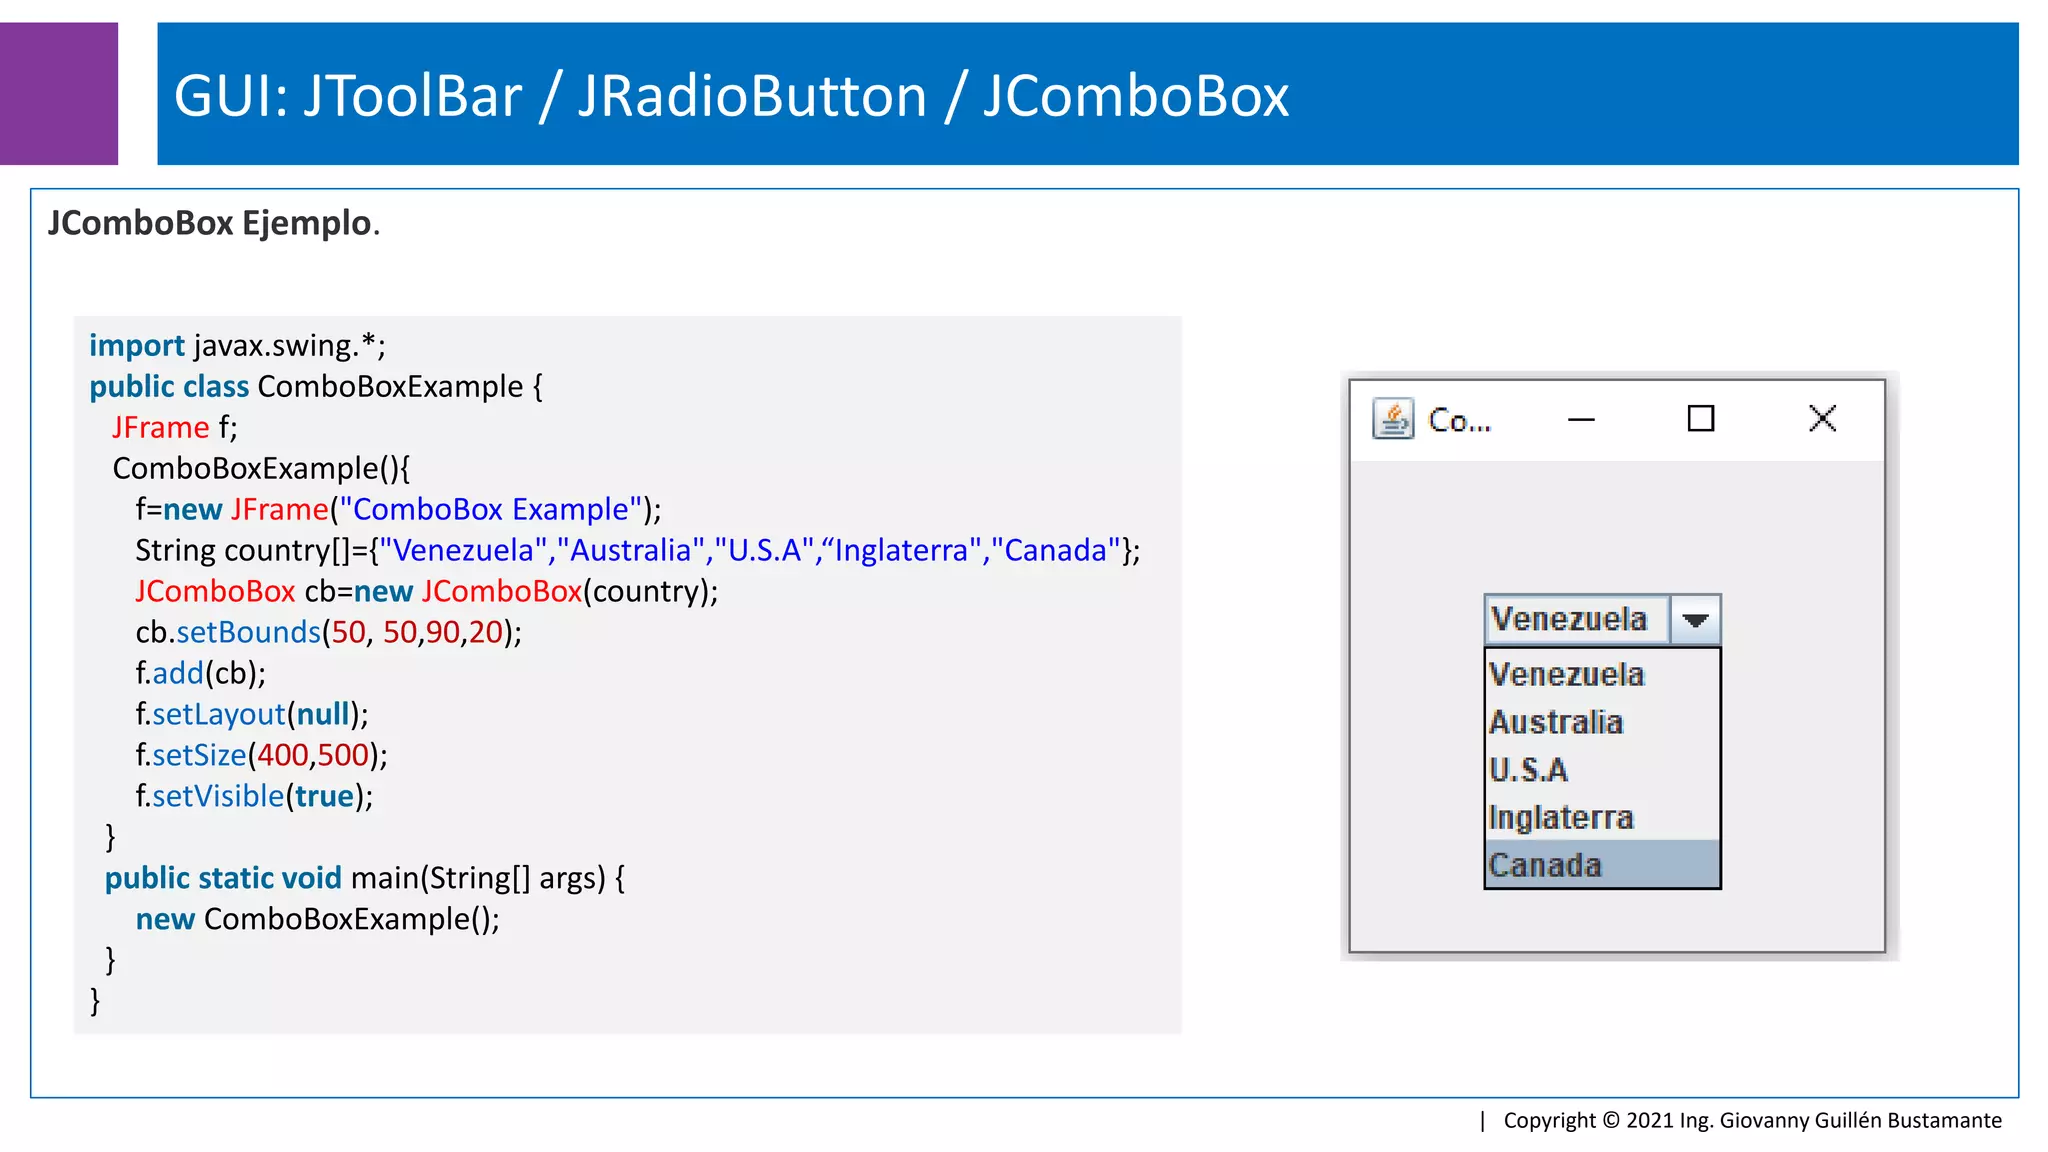The height and width of the screenshot is (1152, 2048).
Task: Click the code line "f.add(cb);"
Action: [201, 673]
